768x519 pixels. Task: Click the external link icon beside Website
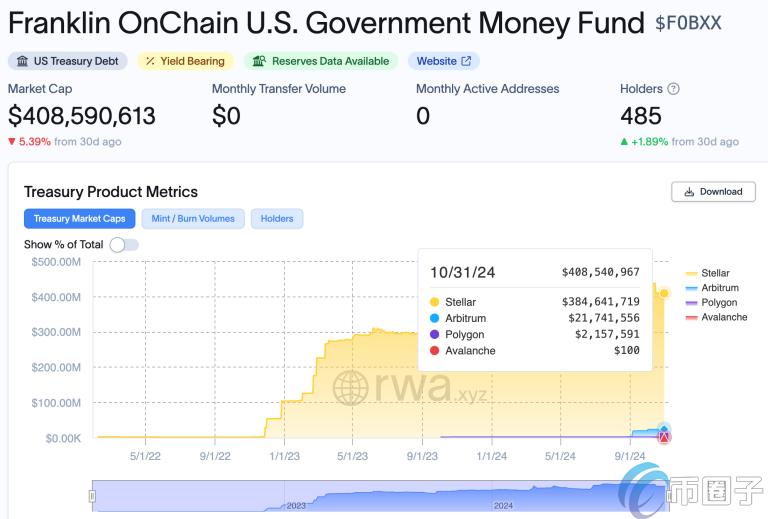pos(466,61)
